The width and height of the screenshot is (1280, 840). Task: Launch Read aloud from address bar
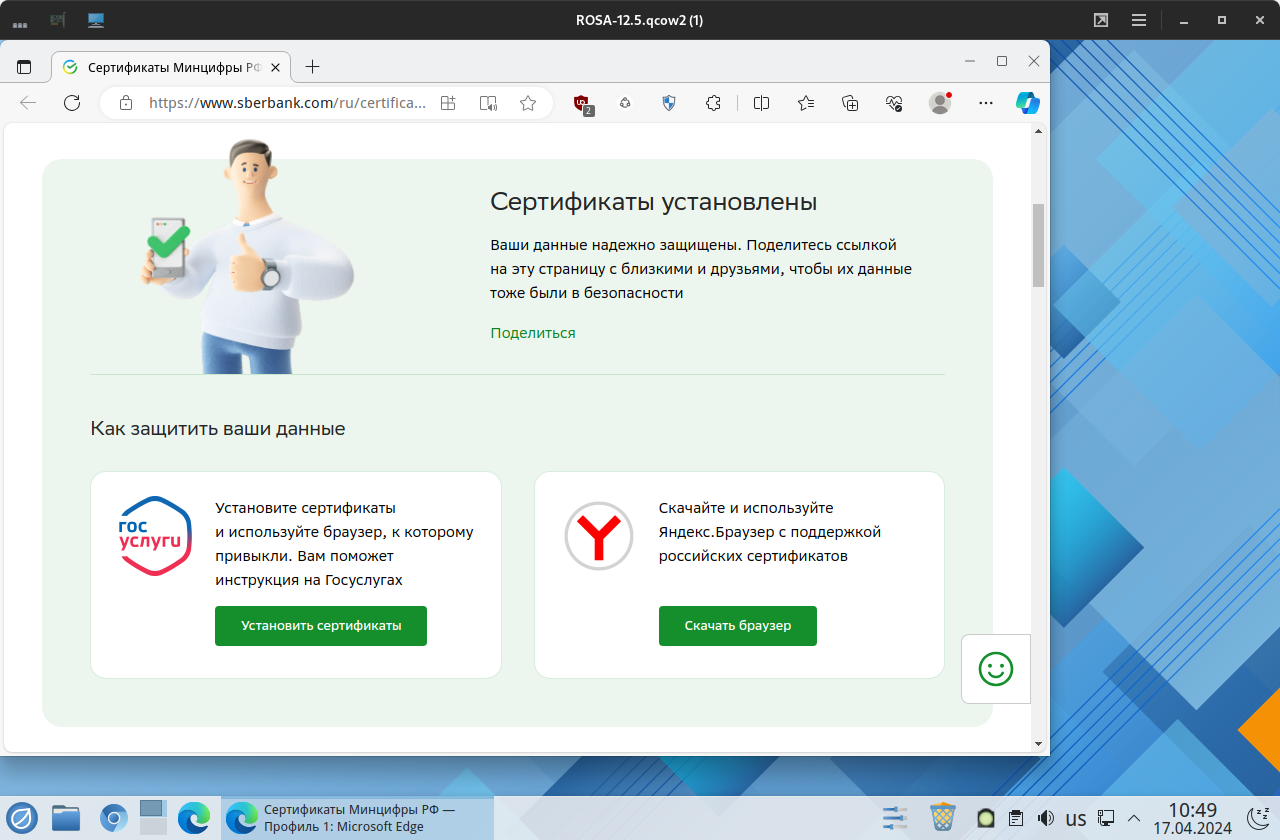[x=488, y=102]
